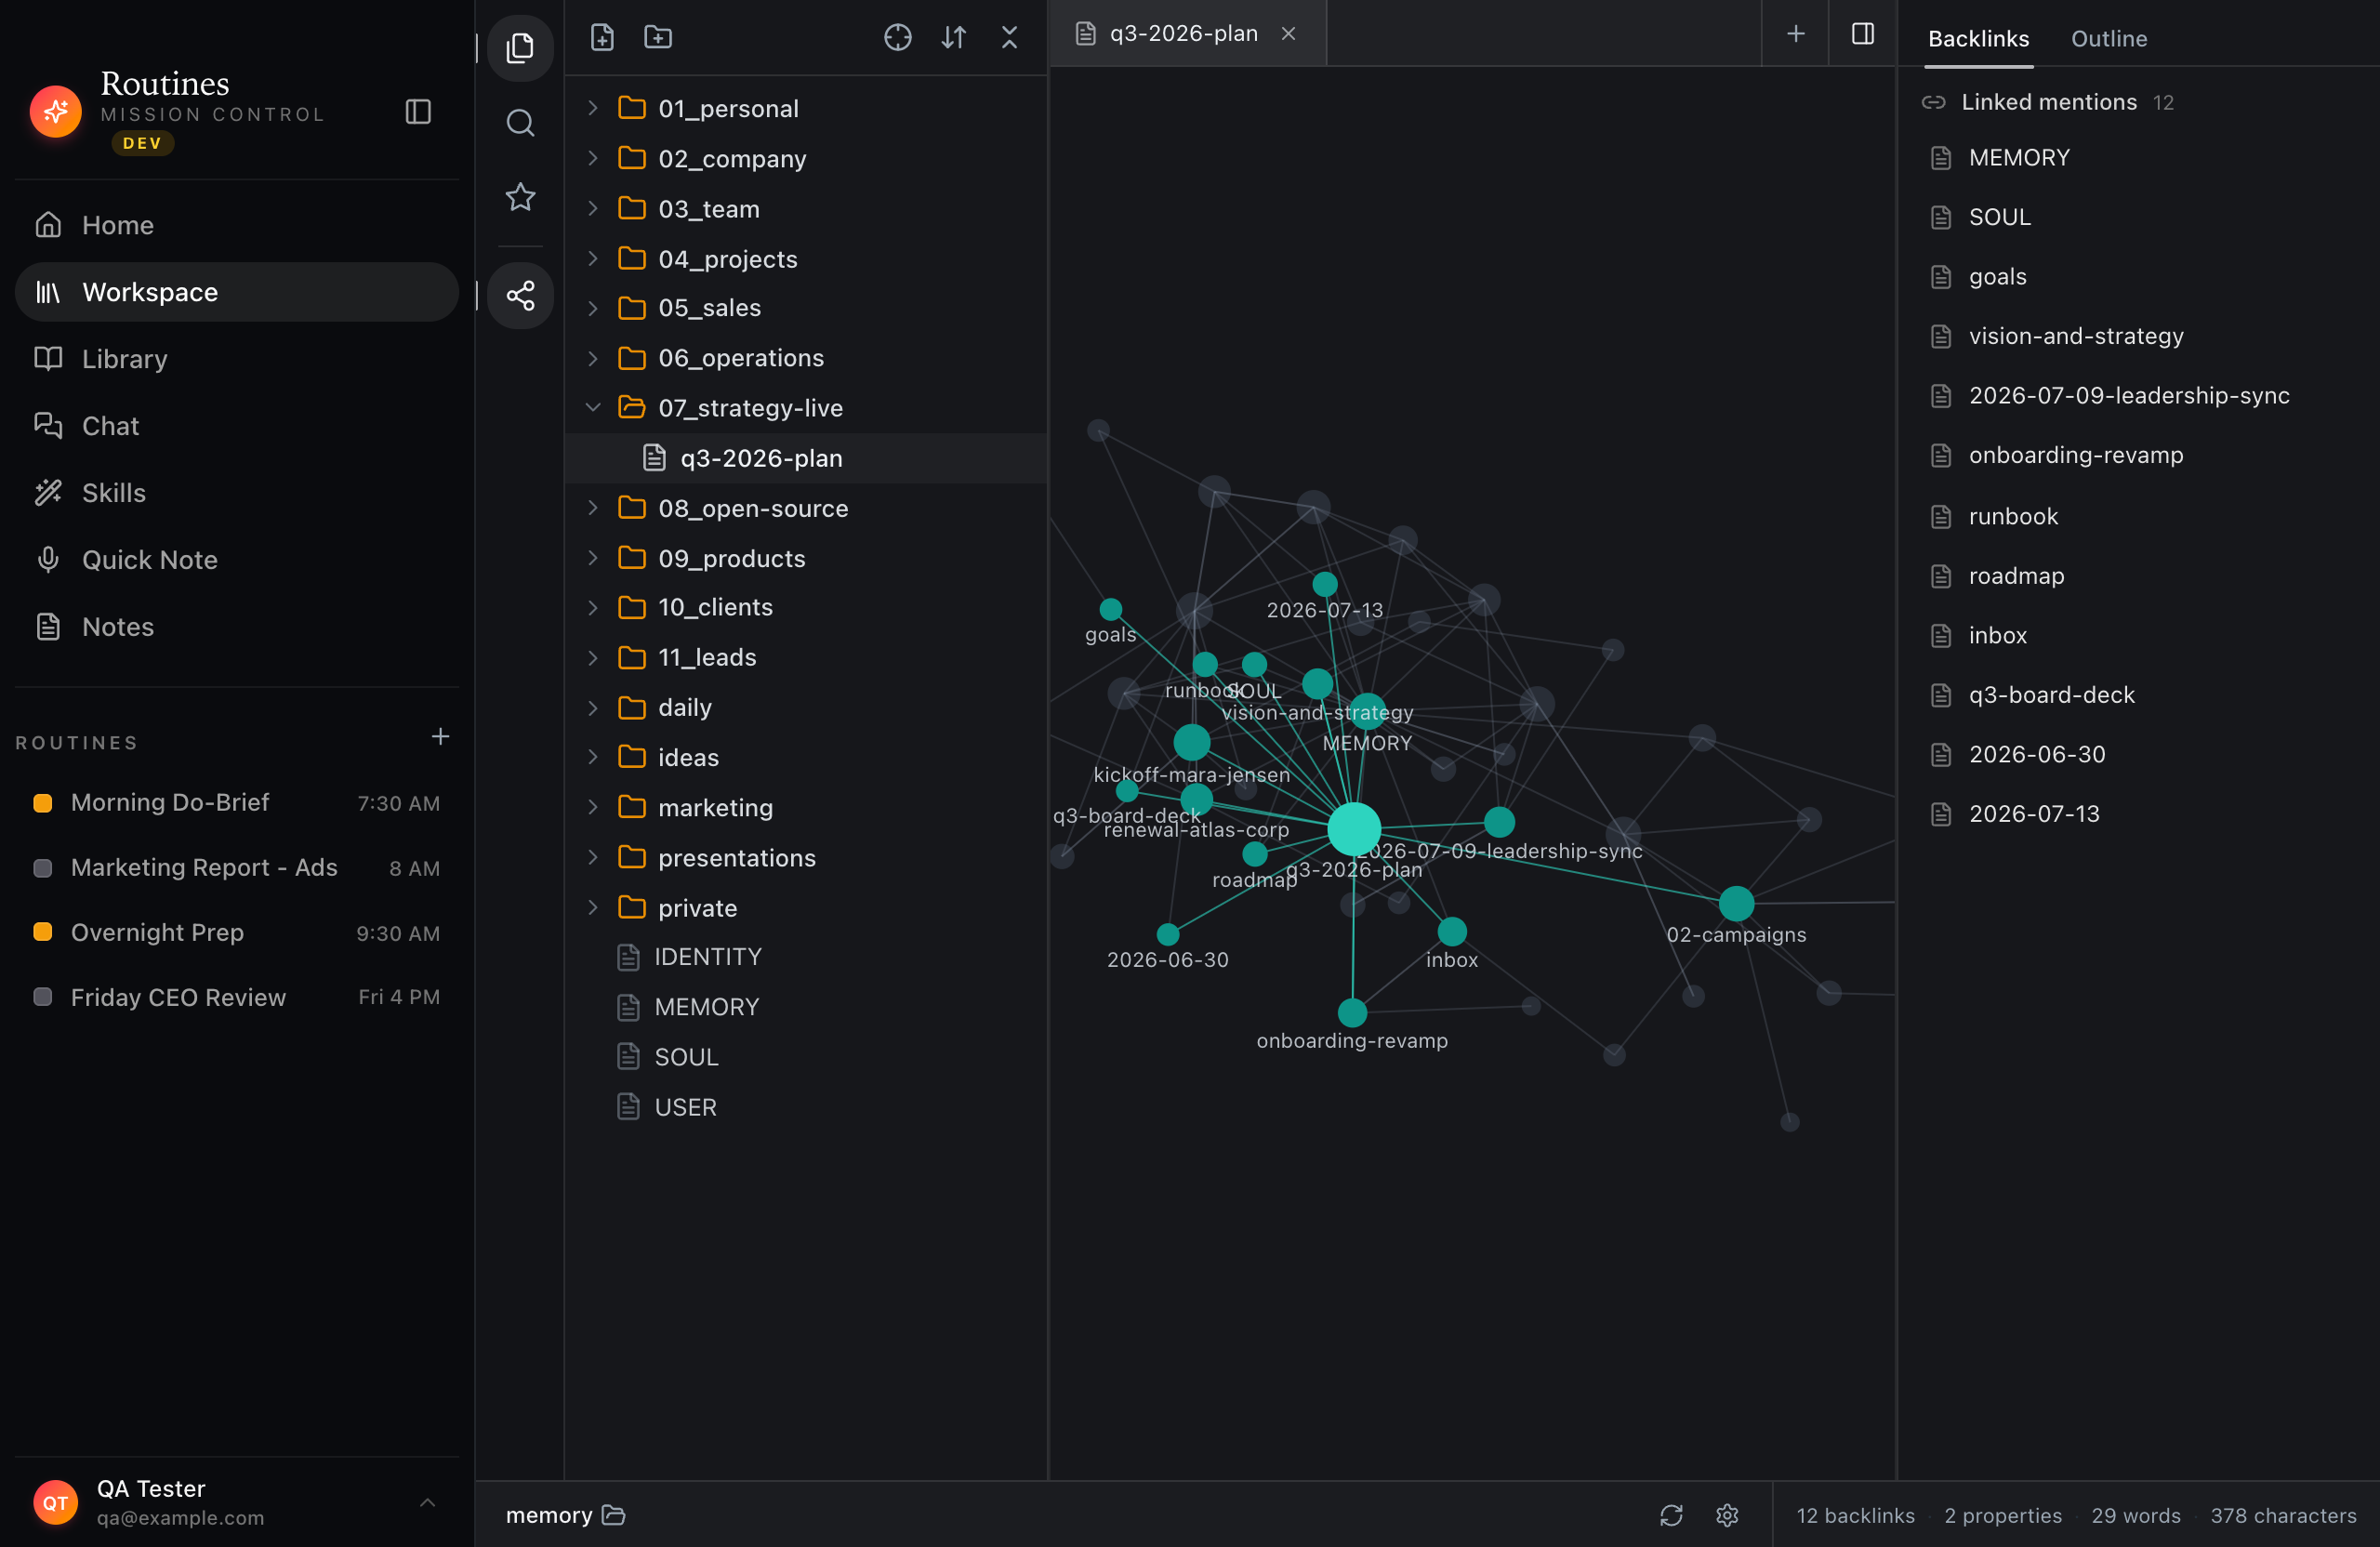Collapse the 07_strategy-live folder
The width and height of the screenshot is (2380, 1547).
coord(806,408)
